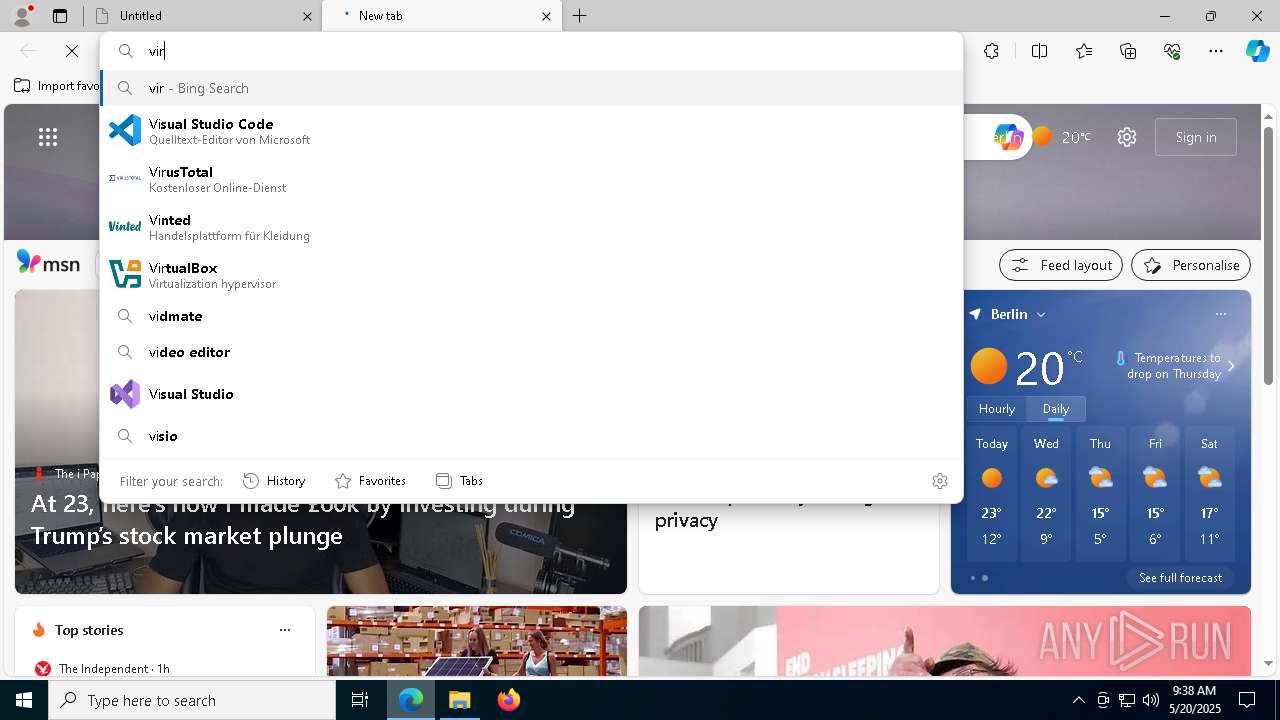Open the tab actions menu icon
The image size is (1280, 720).
pos(60,16)
